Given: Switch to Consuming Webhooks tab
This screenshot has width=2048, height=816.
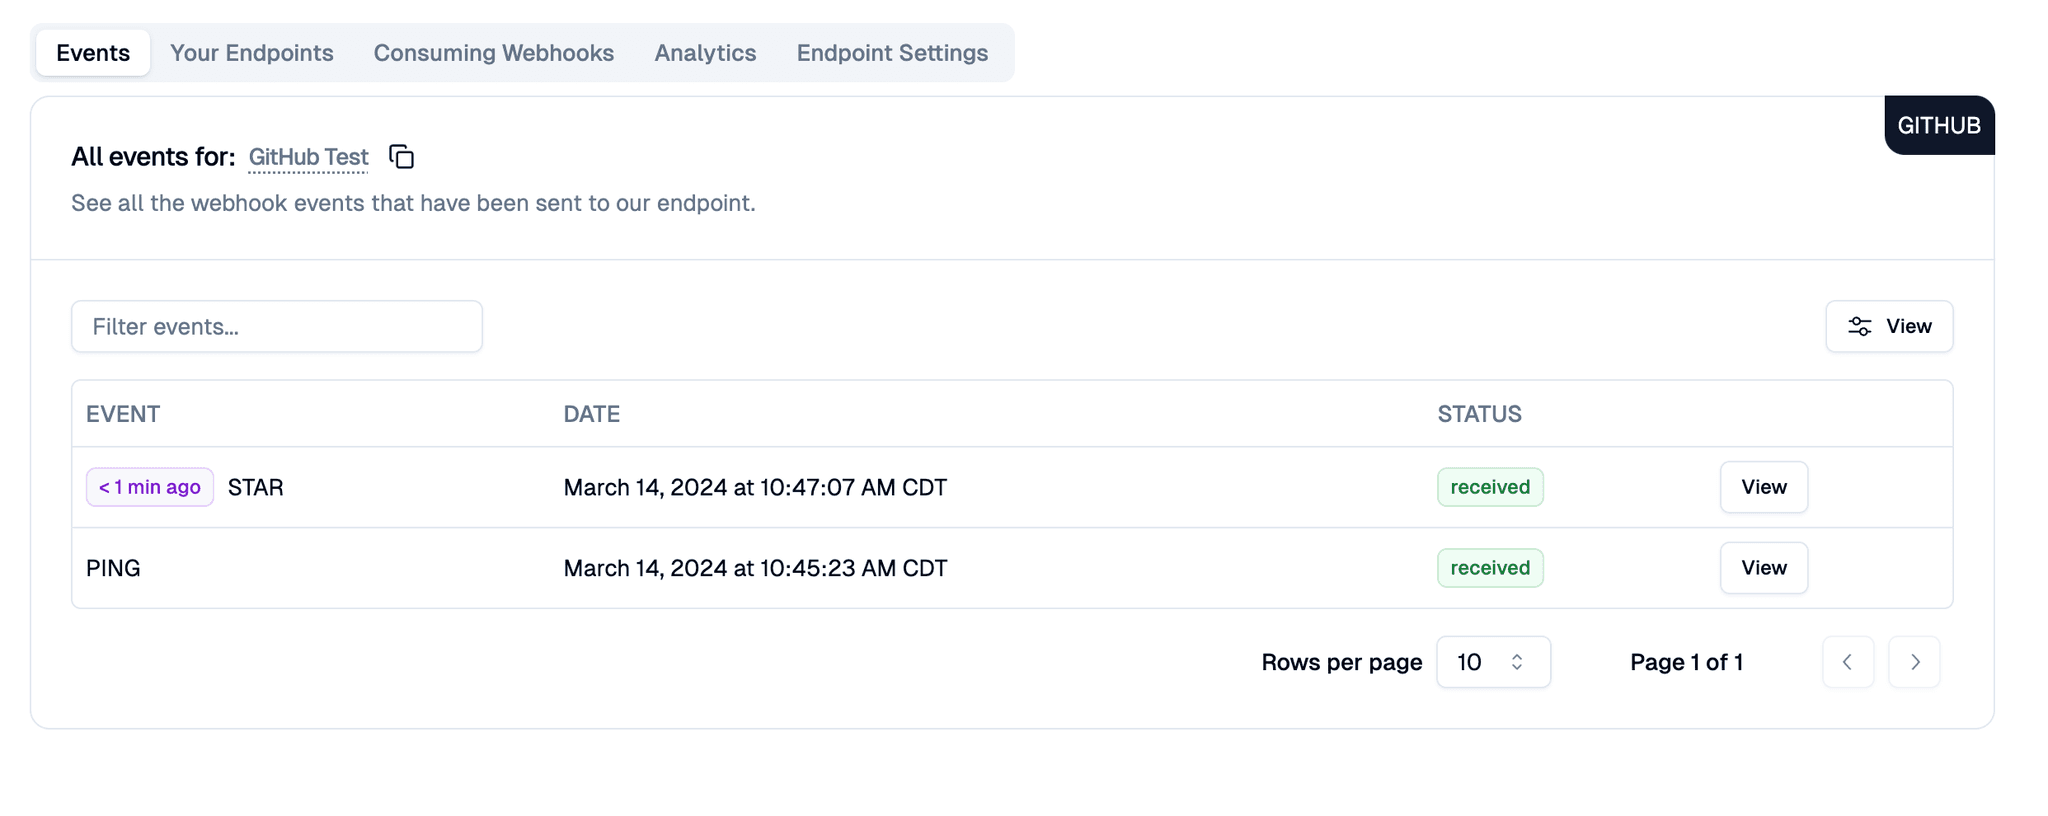Looking at the screenshot, I should pyautogui.click(x=494, y=53).
